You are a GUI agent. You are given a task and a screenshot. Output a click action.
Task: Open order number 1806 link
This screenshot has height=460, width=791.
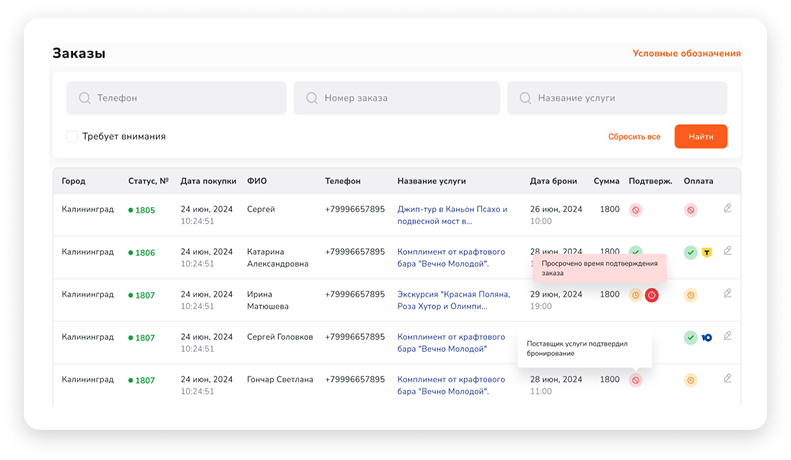145,253
